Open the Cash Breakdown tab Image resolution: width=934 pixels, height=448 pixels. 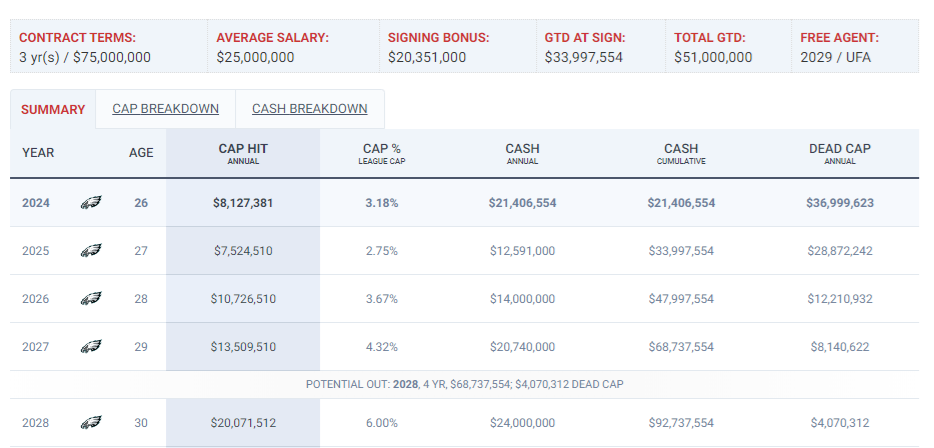(x=309, y=109)
